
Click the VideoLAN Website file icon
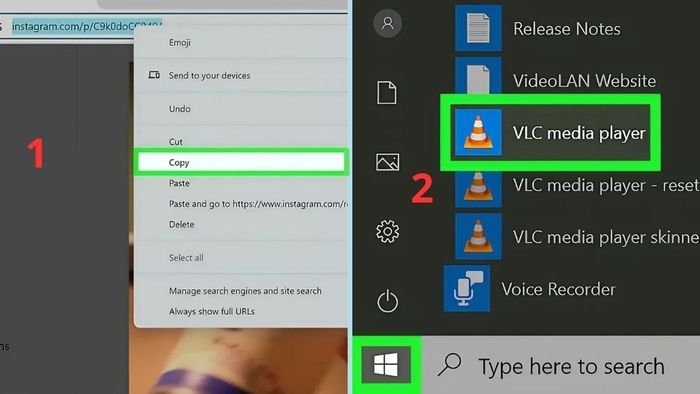click(x=478, y=76)
